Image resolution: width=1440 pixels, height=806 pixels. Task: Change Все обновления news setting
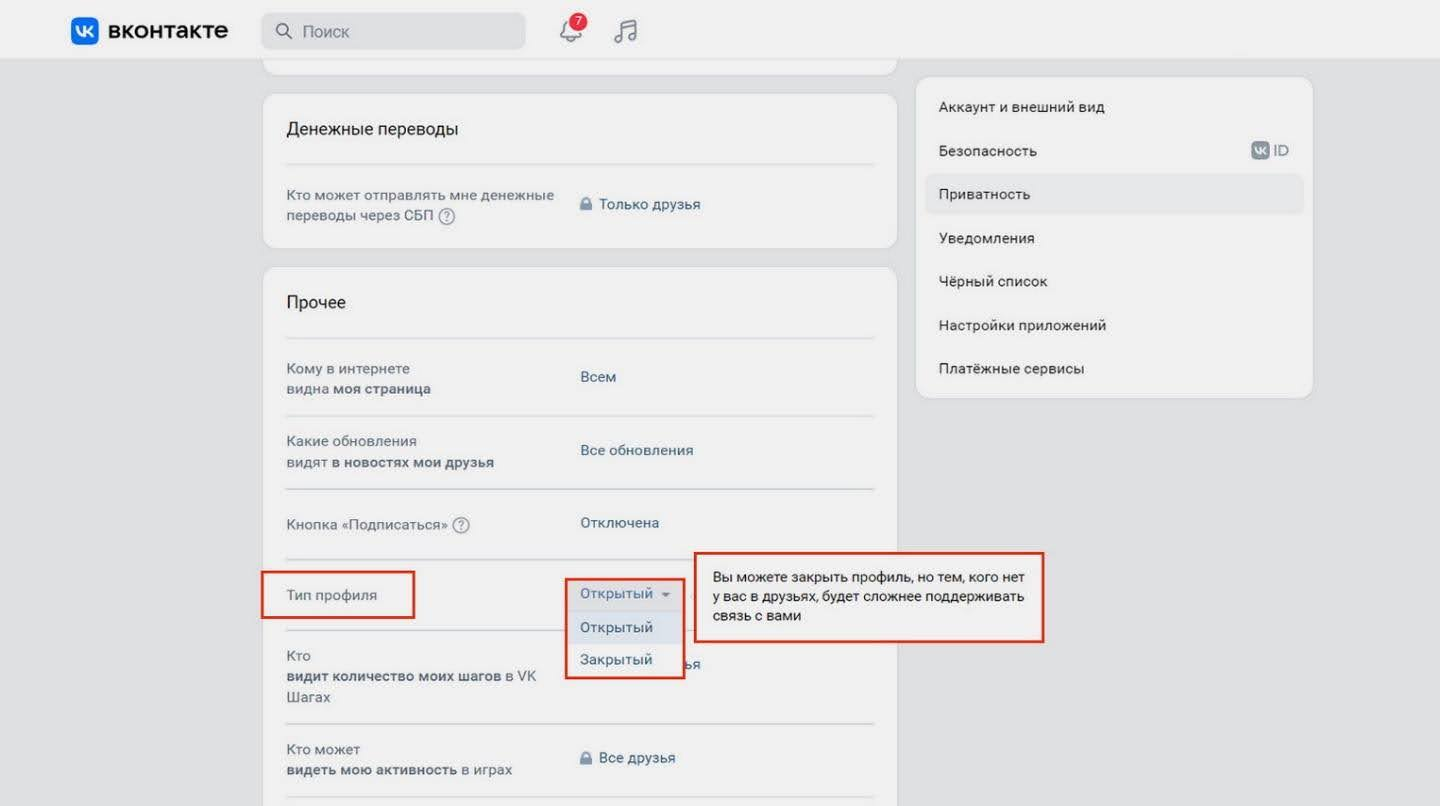(x=636, y=450)
